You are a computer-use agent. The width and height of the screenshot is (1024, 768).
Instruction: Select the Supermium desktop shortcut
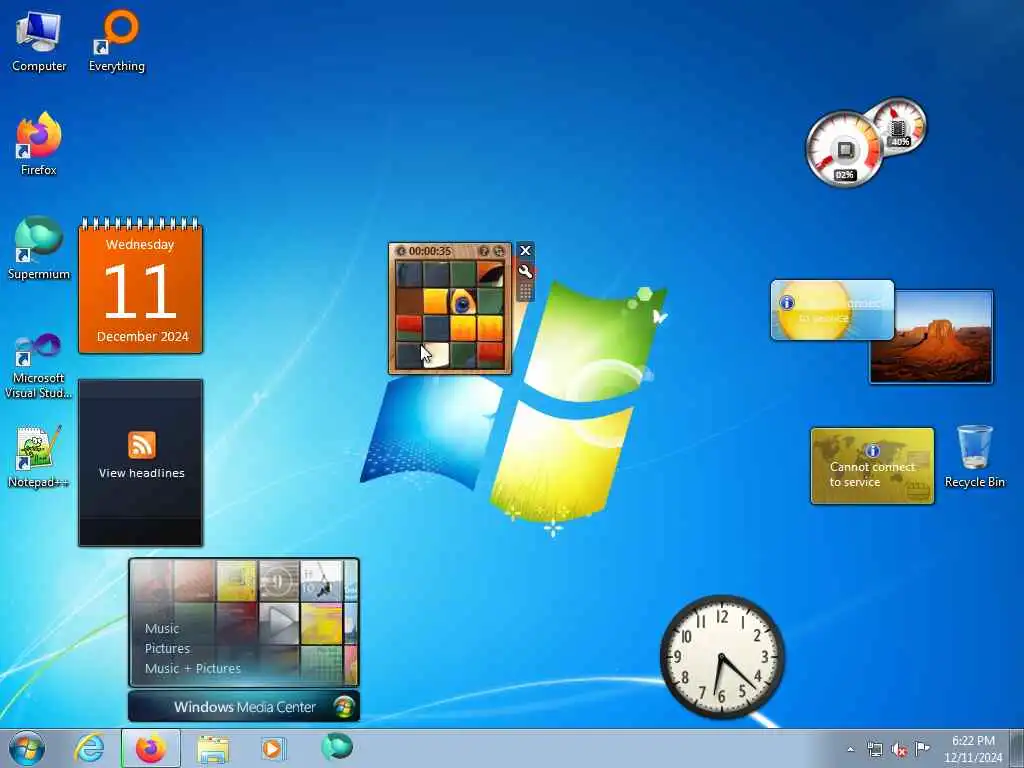pos(39,248)
